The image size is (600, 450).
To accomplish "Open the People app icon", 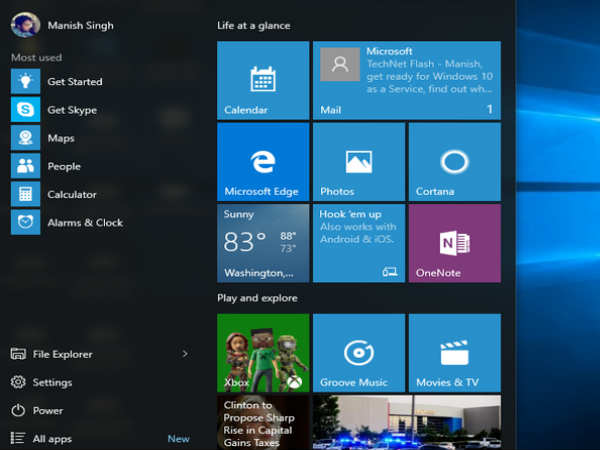I will click(25, 166).
